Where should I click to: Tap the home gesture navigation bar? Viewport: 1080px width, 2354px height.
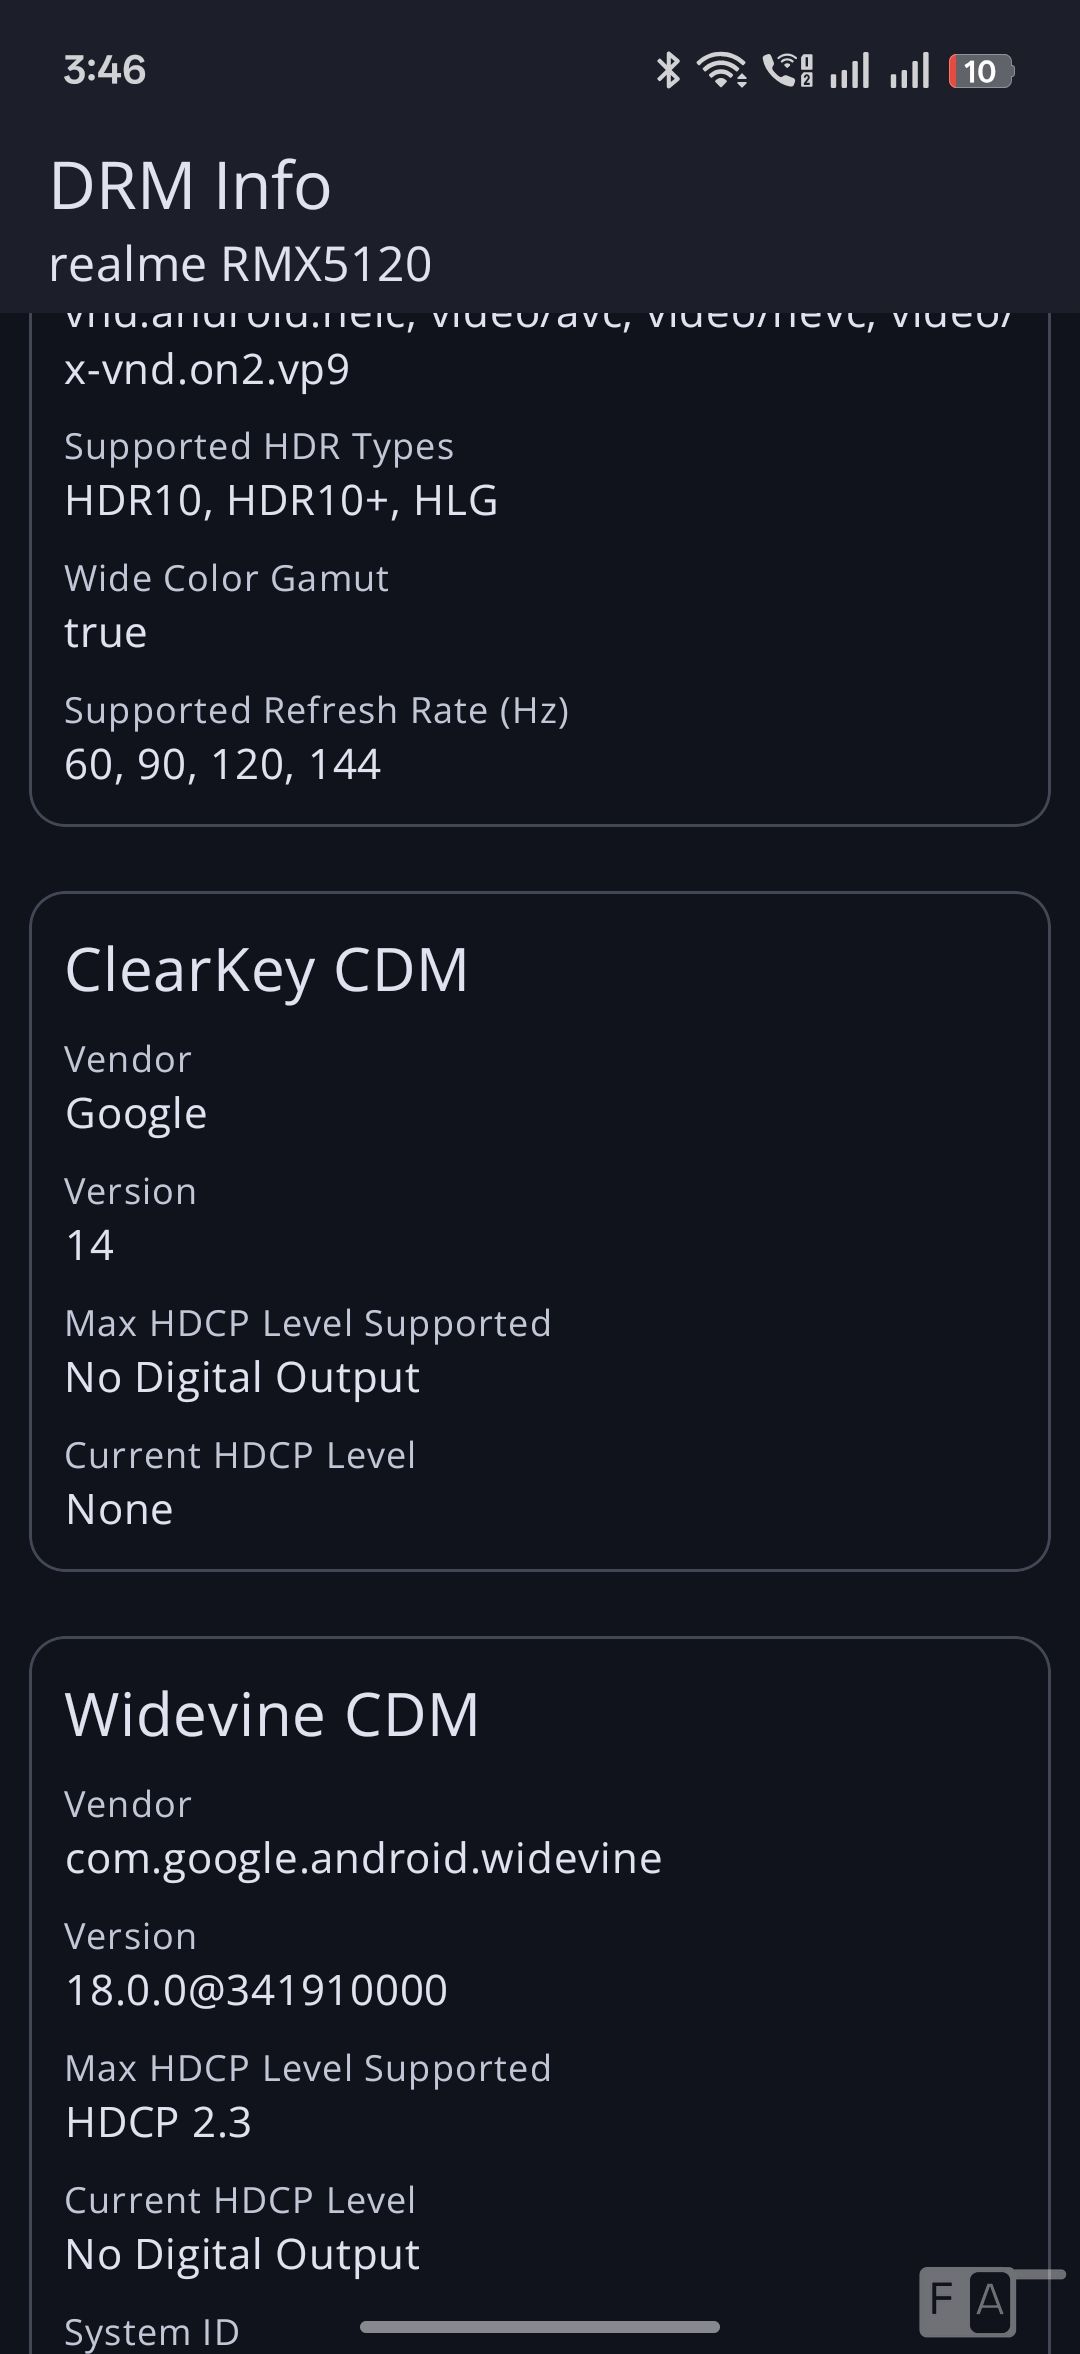click(540, 2327)
